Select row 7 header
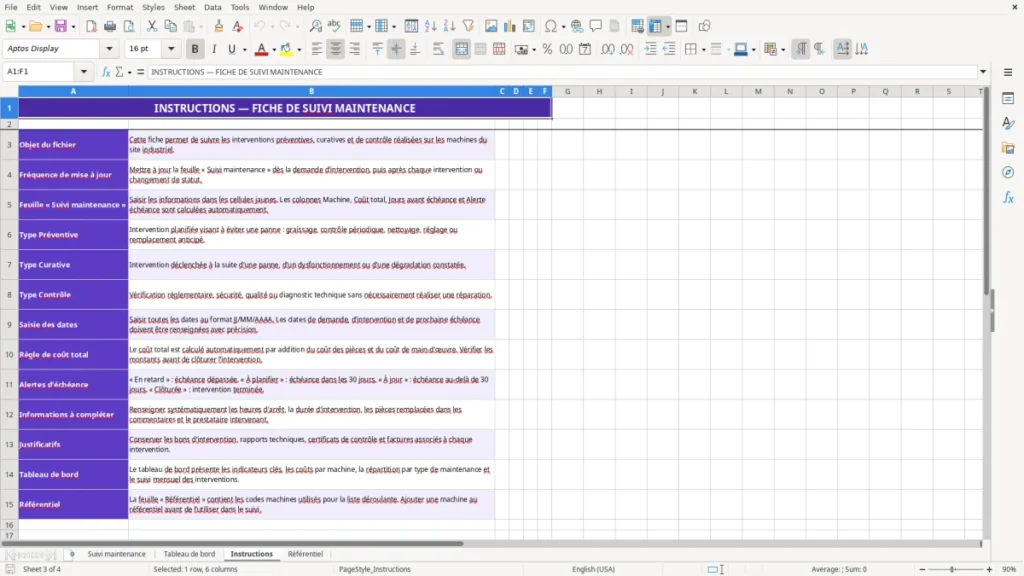This screenshot has height=576, width=1024. point(9,264)
